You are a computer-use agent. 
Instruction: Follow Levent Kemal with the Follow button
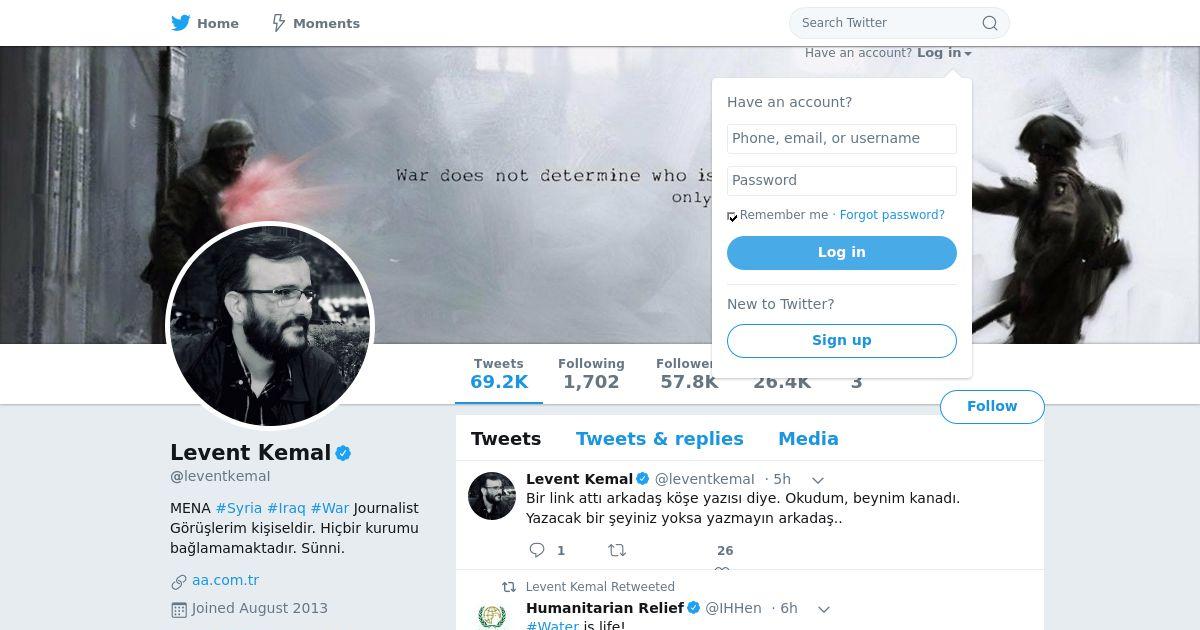(x=992, y=407)
